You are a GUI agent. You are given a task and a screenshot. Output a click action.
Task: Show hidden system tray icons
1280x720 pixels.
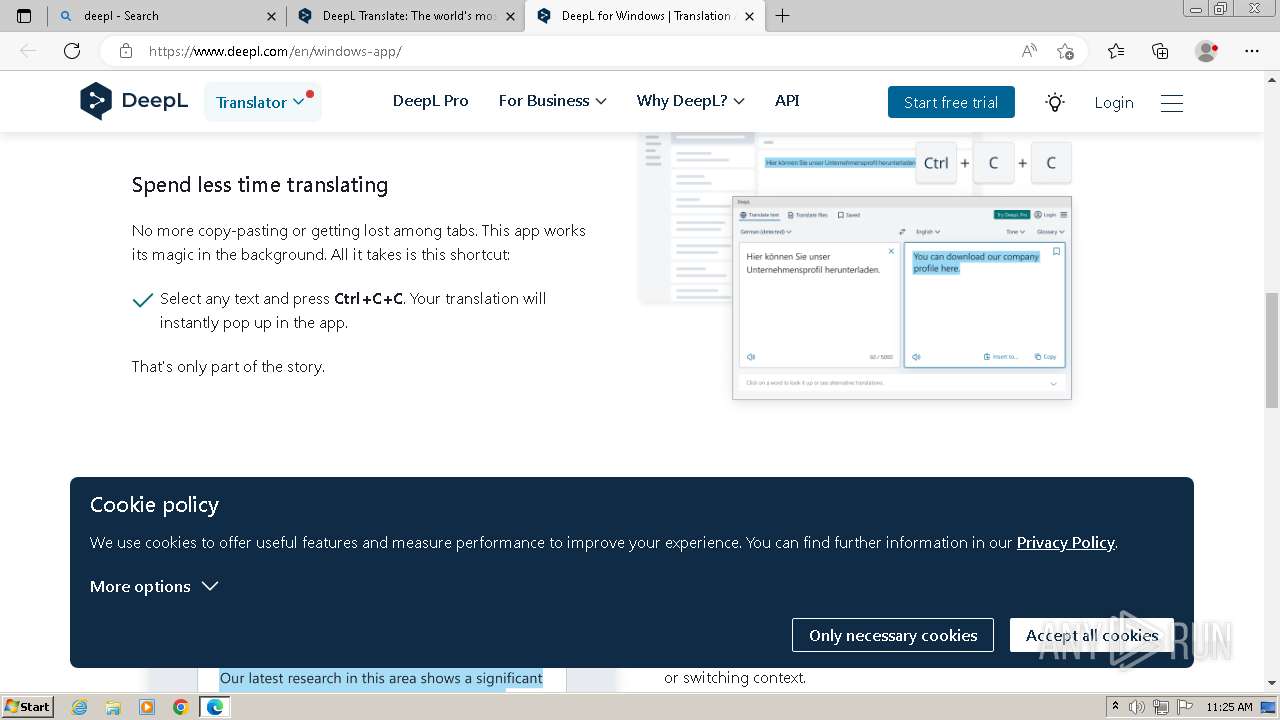point(1116,707)
